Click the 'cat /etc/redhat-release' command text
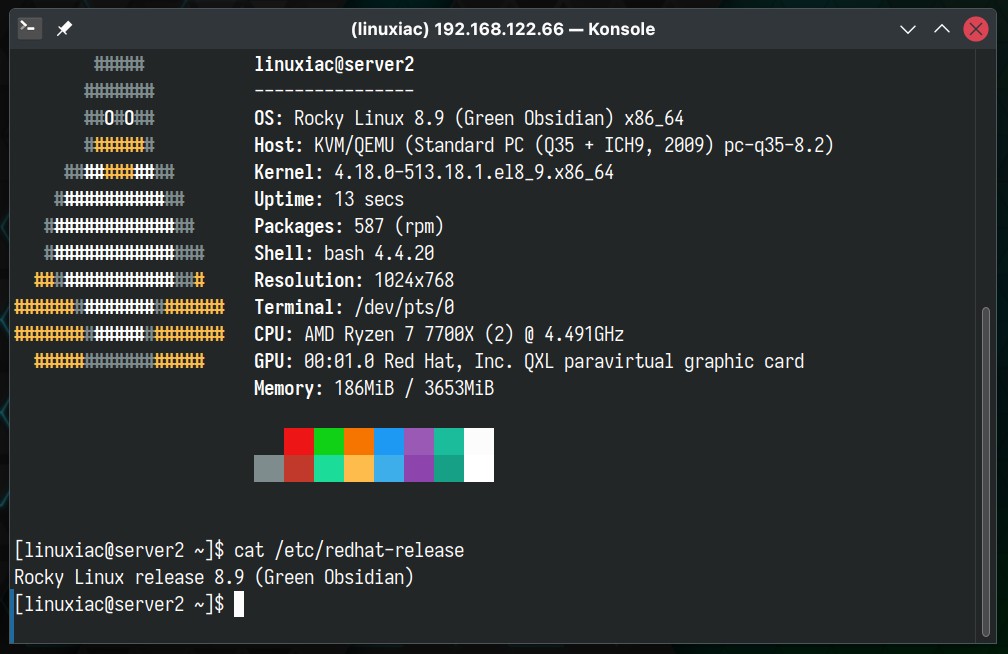The image size is (1008, 654). coord(349,550)
